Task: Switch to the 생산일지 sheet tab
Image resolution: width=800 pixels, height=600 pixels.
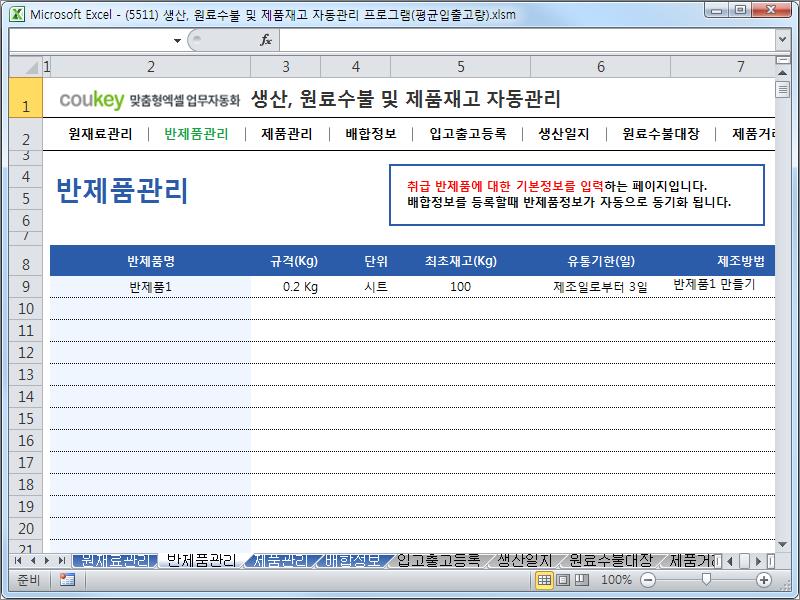Action: [x=524, y=561]
